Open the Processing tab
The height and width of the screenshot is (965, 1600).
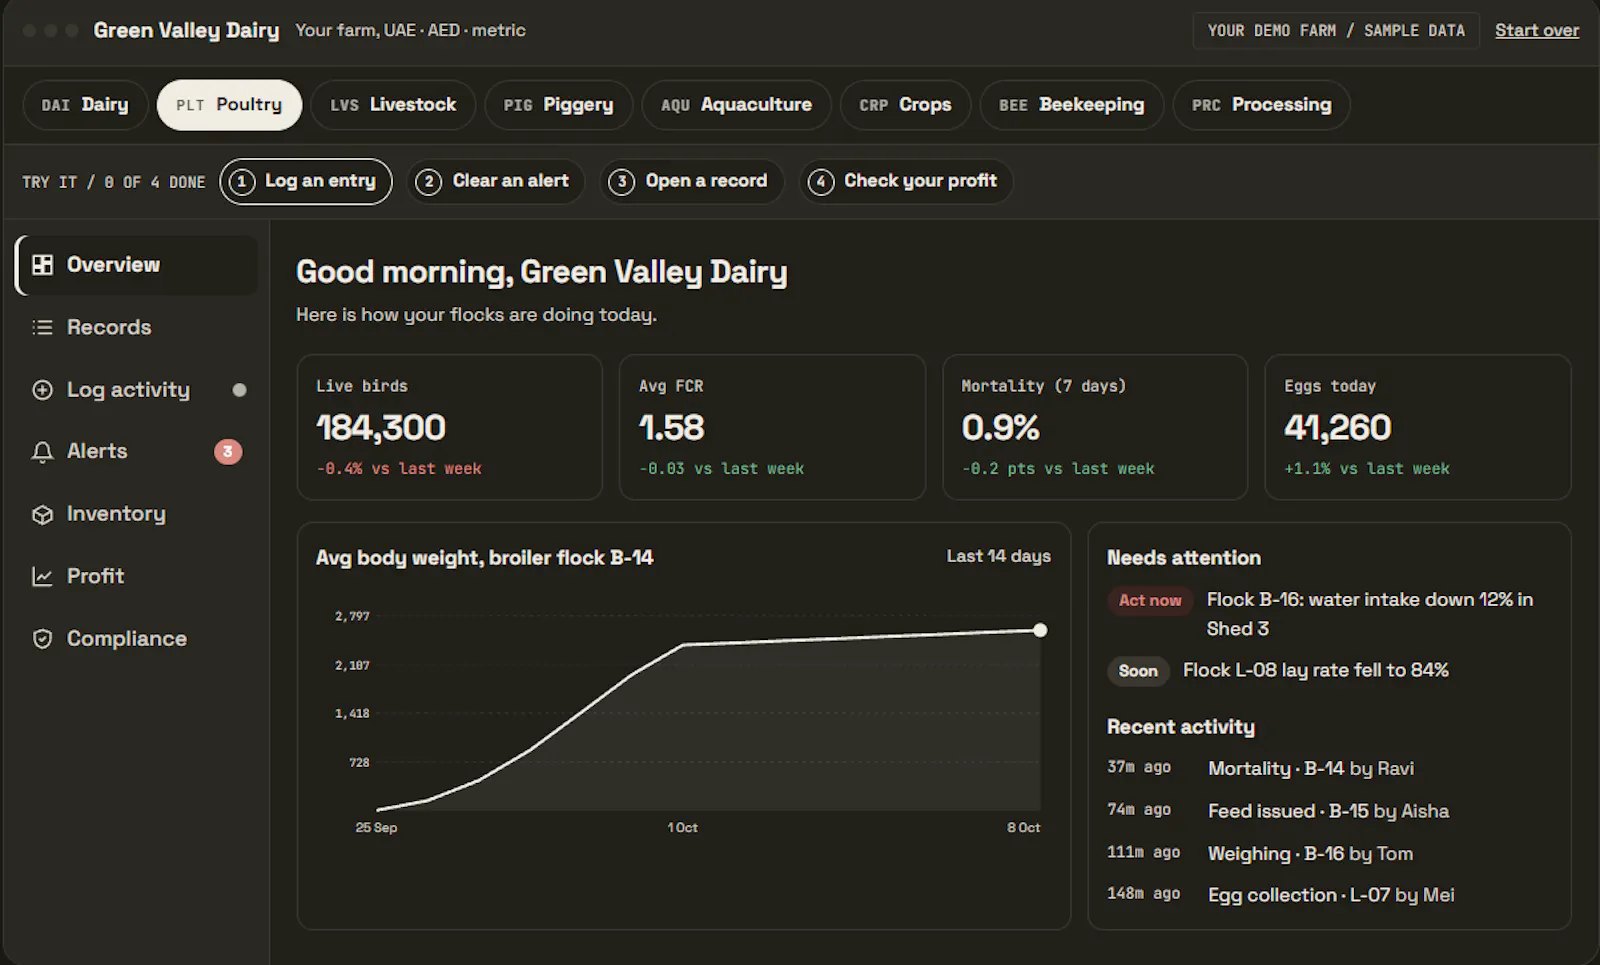click(1261, 105)
